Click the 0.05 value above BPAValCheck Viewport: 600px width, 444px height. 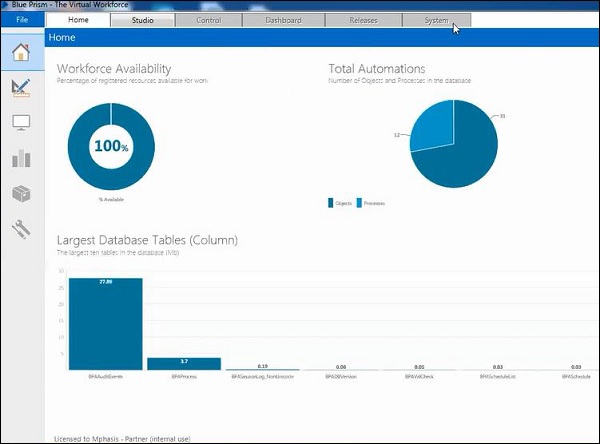coord(419,367)
